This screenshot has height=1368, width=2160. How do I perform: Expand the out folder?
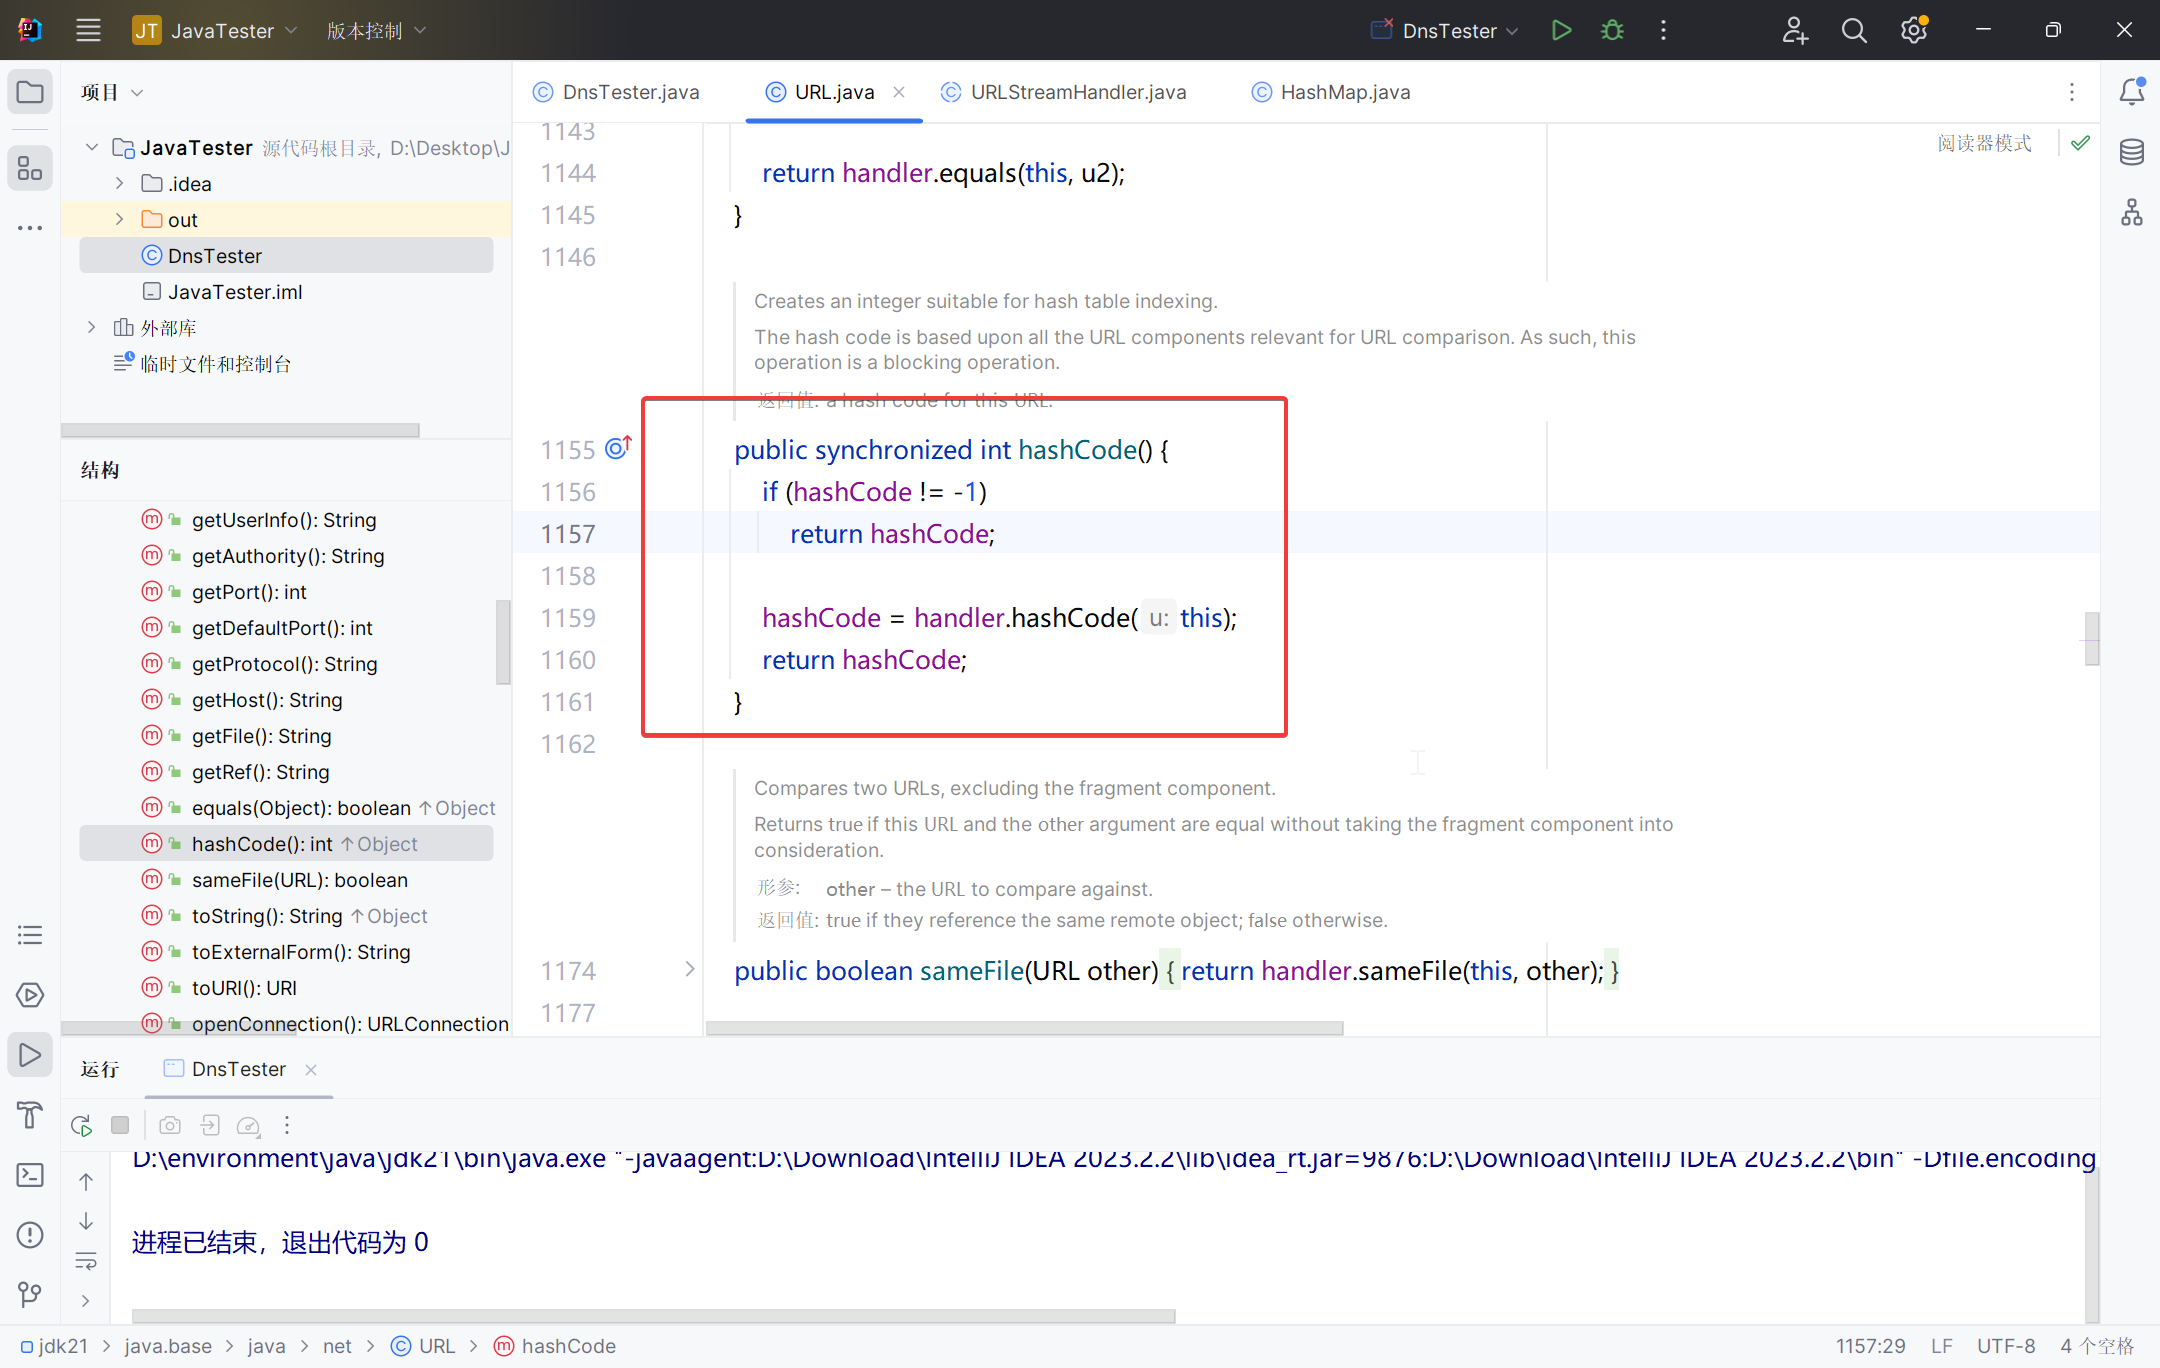click(x=120, y=219)
